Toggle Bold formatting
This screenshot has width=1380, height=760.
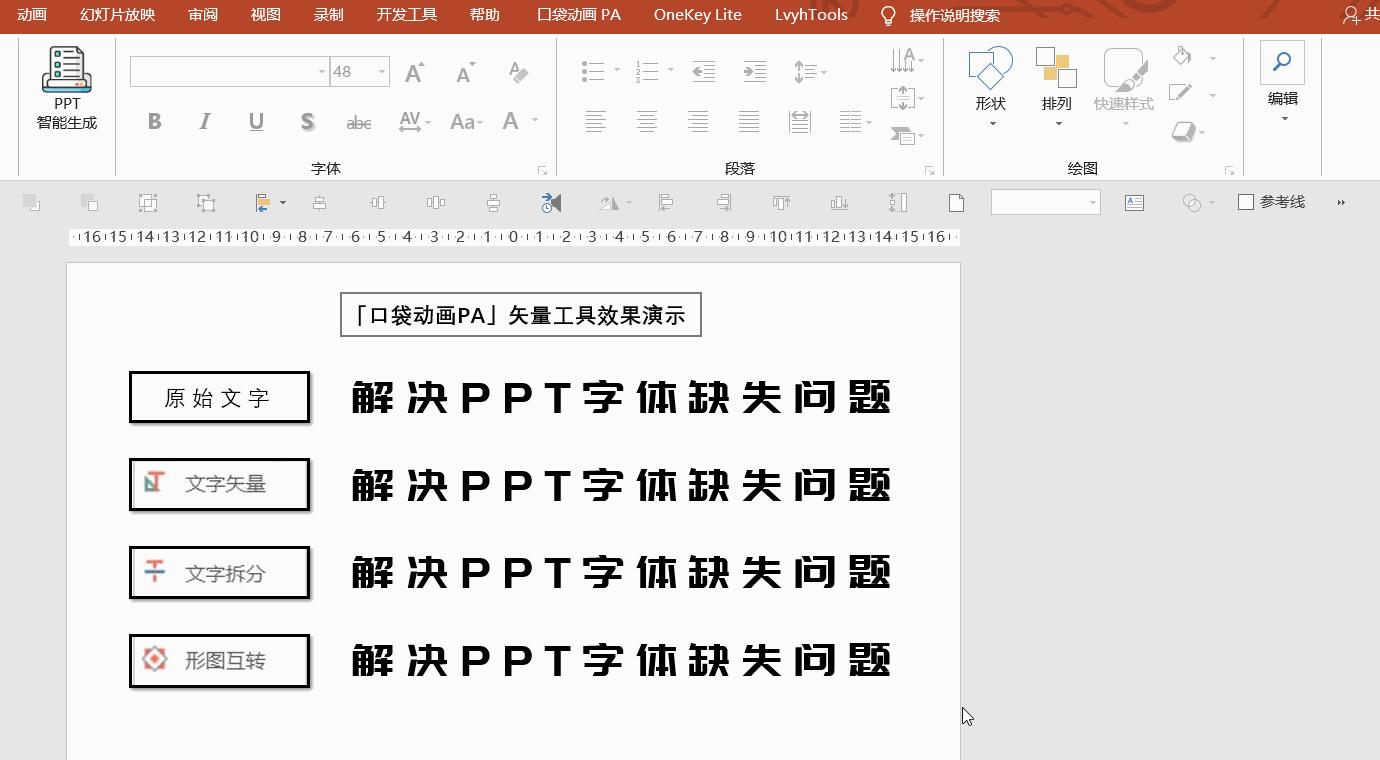[155, 121]
